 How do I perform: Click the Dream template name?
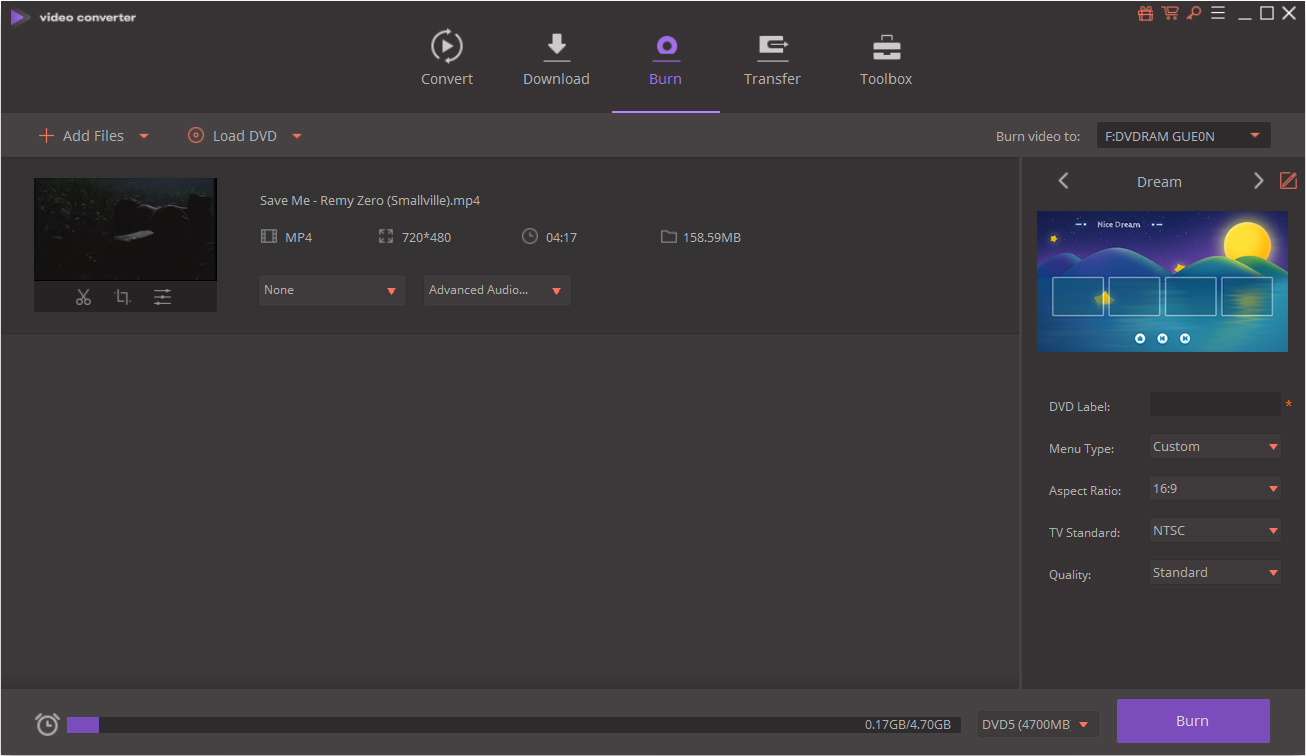(1159, 182)
